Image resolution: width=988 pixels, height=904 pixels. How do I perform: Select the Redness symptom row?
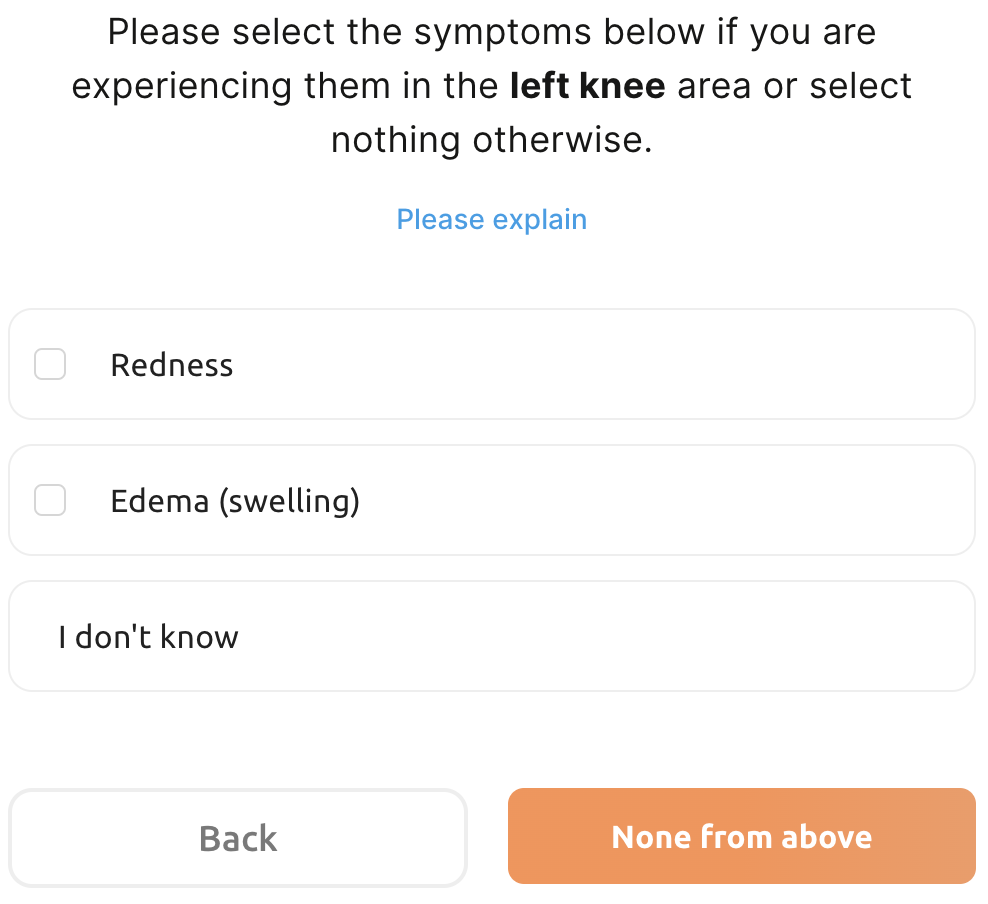(x=491, y=365)
